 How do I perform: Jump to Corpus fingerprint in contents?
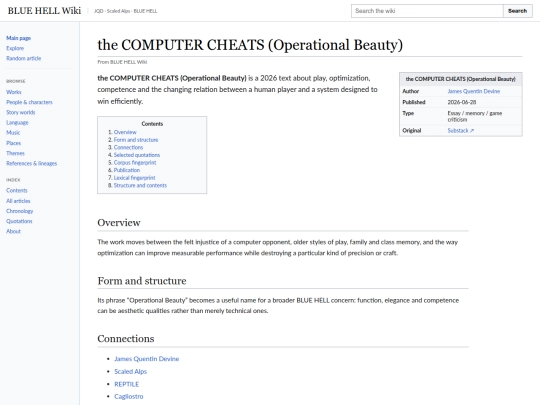point(135,163)
